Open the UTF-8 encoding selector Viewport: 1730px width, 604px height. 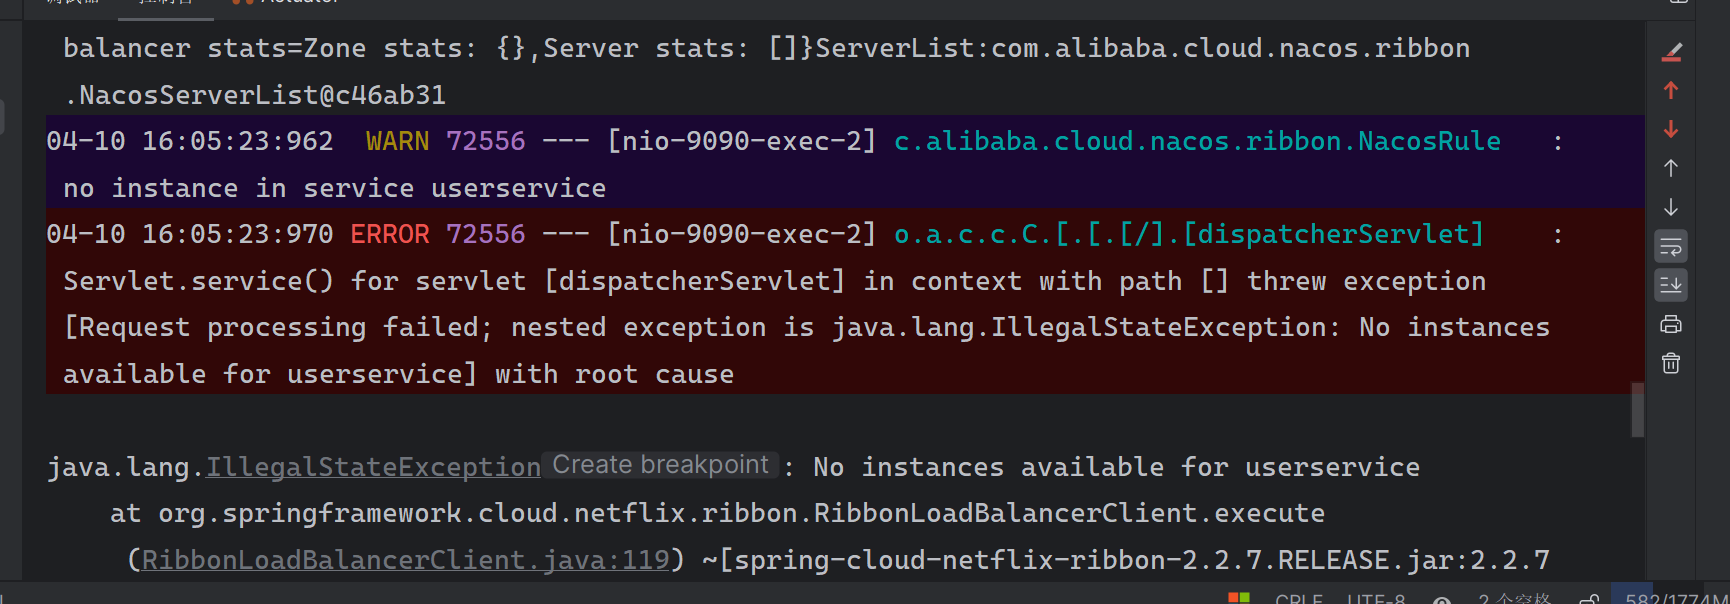click(1376, 599)
